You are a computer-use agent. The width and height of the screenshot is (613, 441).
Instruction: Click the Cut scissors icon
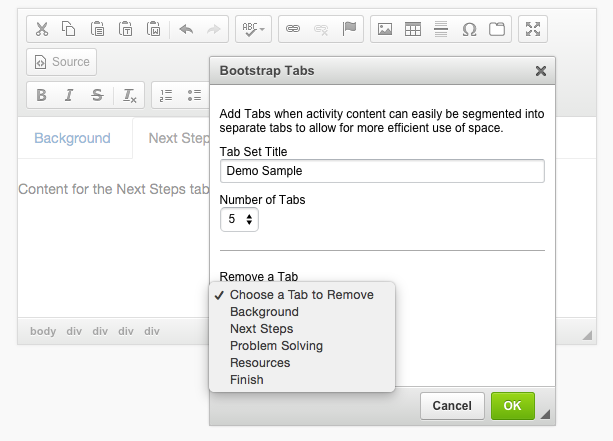click(42, 29)
